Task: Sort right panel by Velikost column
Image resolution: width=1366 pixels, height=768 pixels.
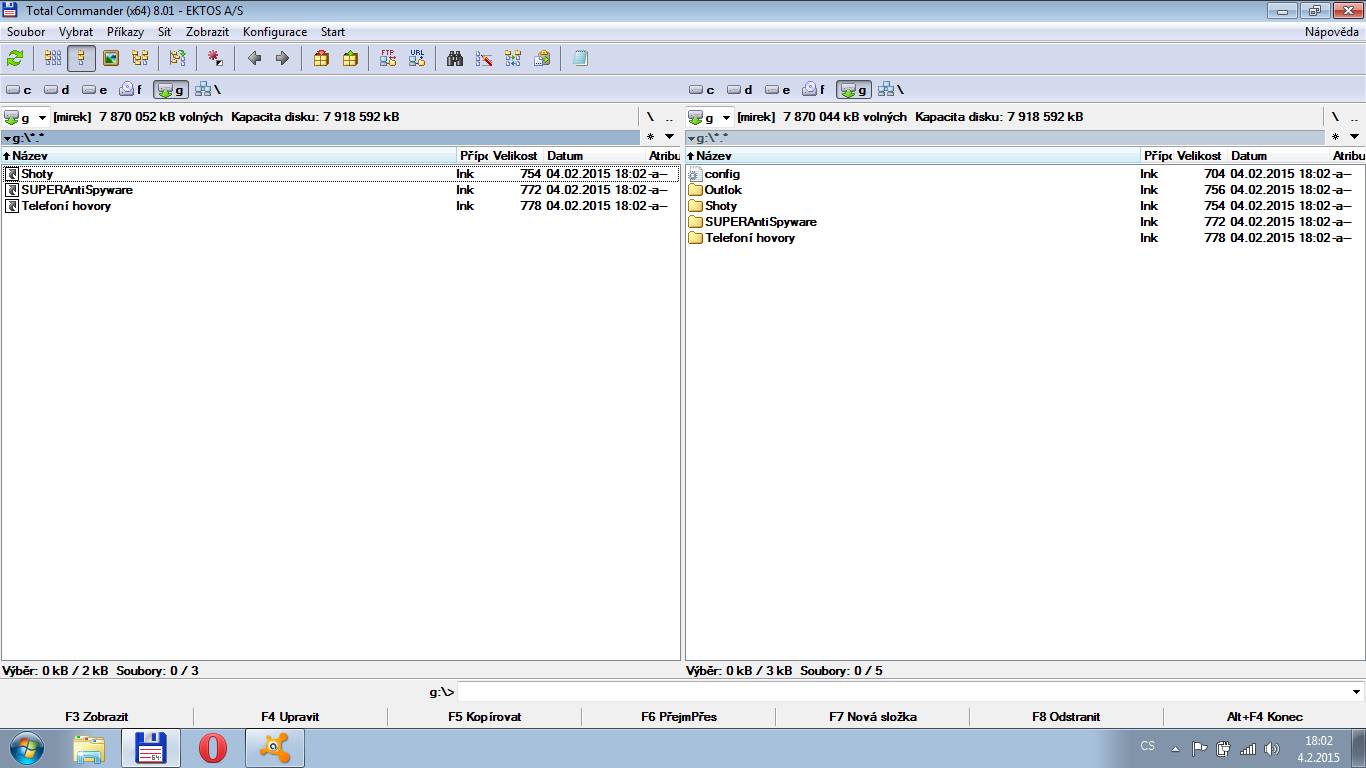Action: tap(1200, 156)
